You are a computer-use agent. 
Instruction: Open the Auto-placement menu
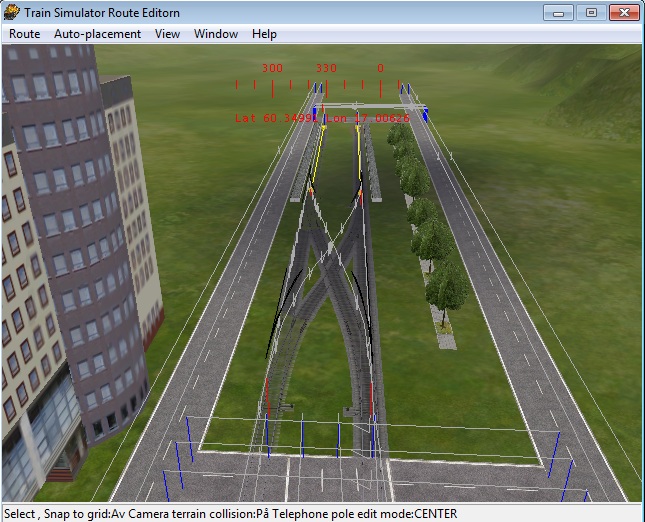pos(97,34)
